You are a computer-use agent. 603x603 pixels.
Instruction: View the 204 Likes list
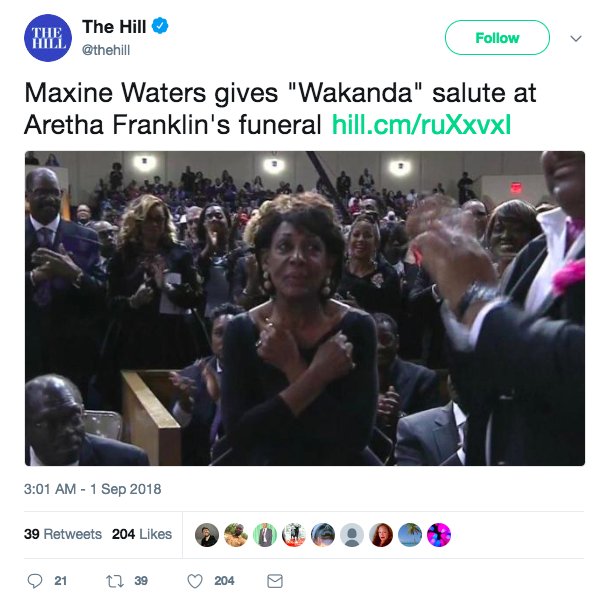(142, 534)
